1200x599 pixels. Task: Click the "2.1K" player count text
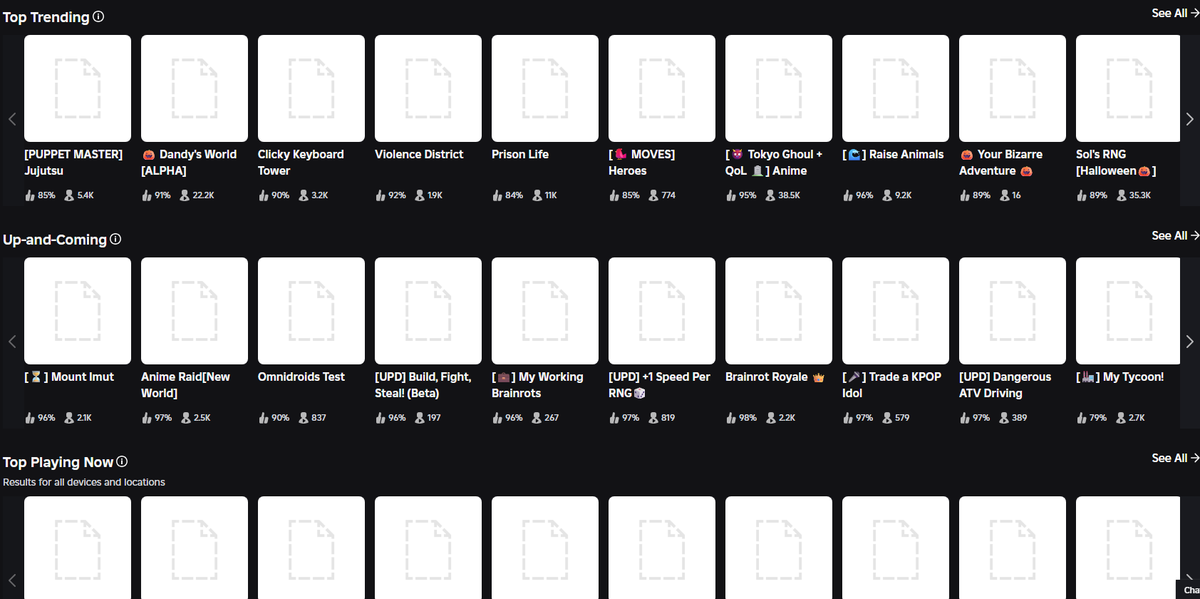pos(85,418)
